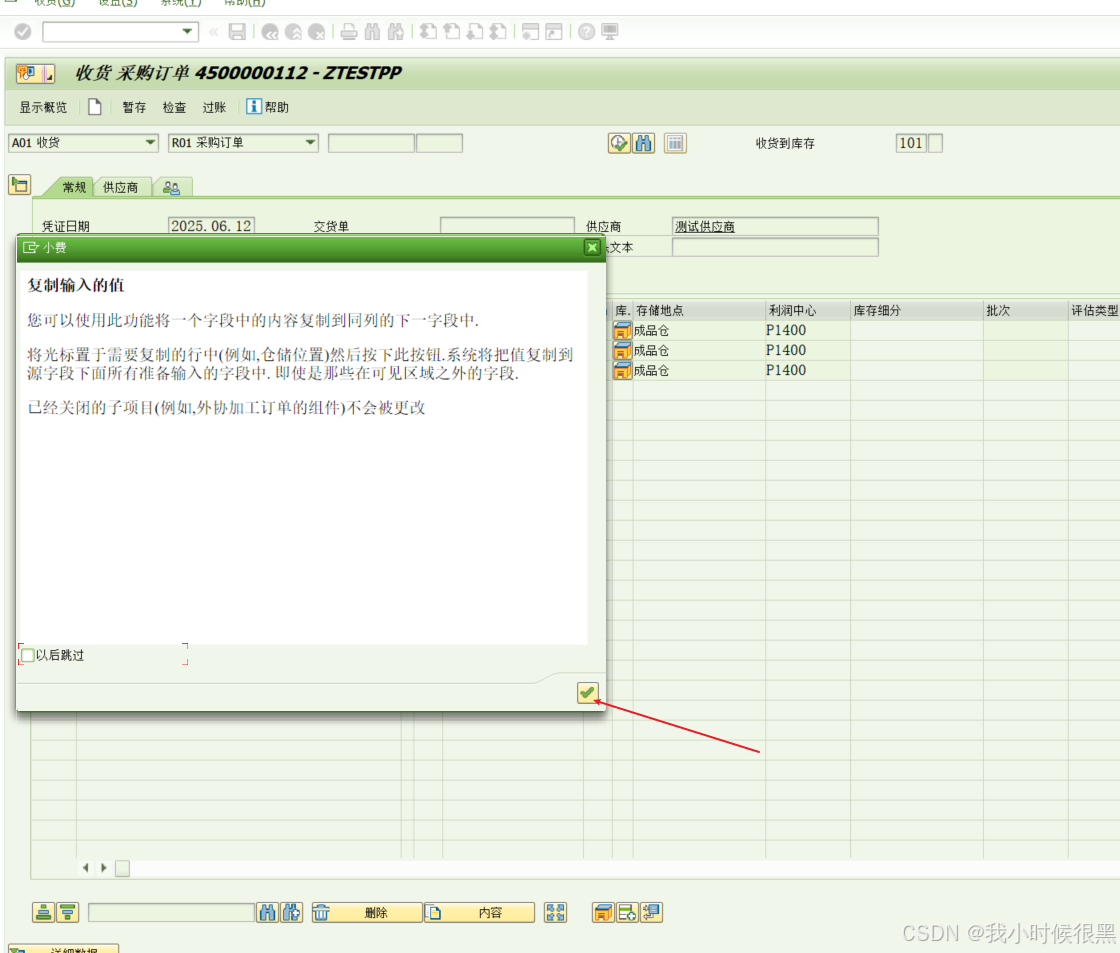Click the purchase order number input field
Viewport: 1120px width, 953px height.
[371, 143]
